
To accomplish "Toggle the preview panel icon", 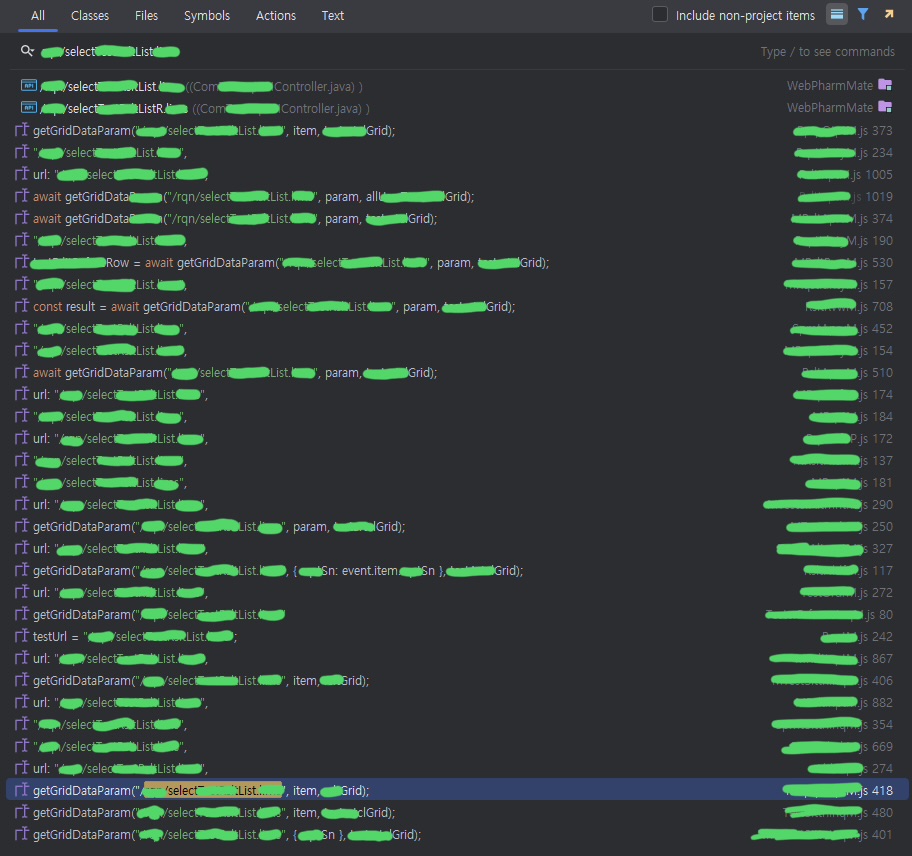I will tap(836, 15).
